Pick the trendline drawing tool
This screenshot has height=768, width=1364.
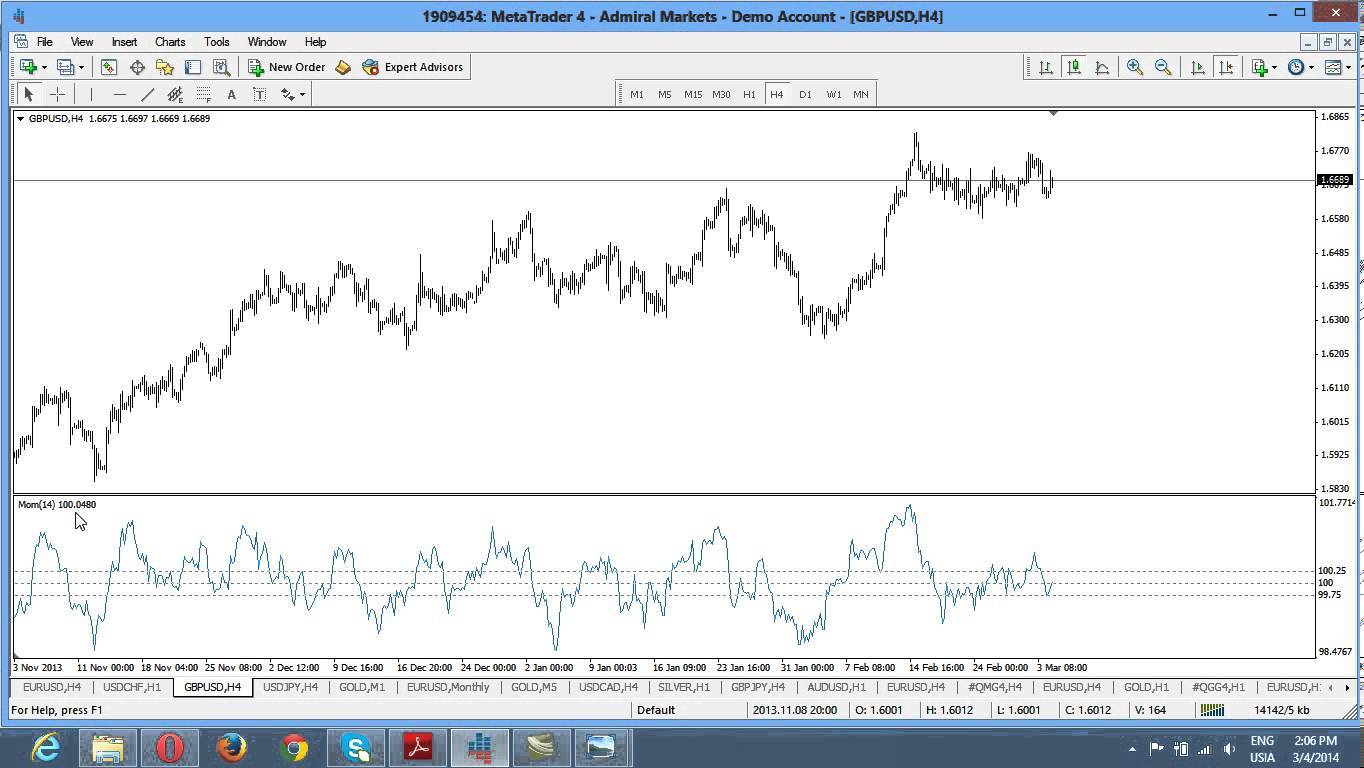point(147,94)
